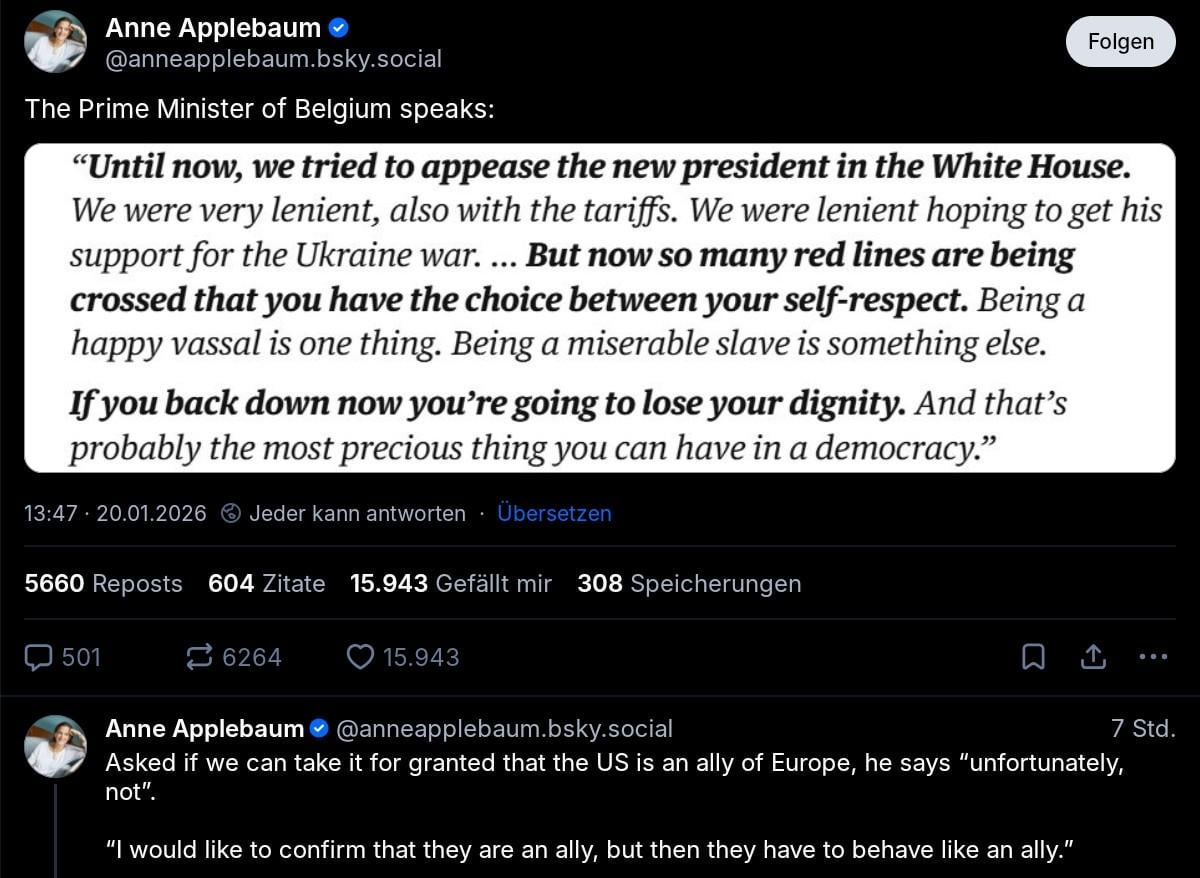Click blue verified badge beside top author name
Viewport: 1200px width, 878px height.
click(339, 28)
